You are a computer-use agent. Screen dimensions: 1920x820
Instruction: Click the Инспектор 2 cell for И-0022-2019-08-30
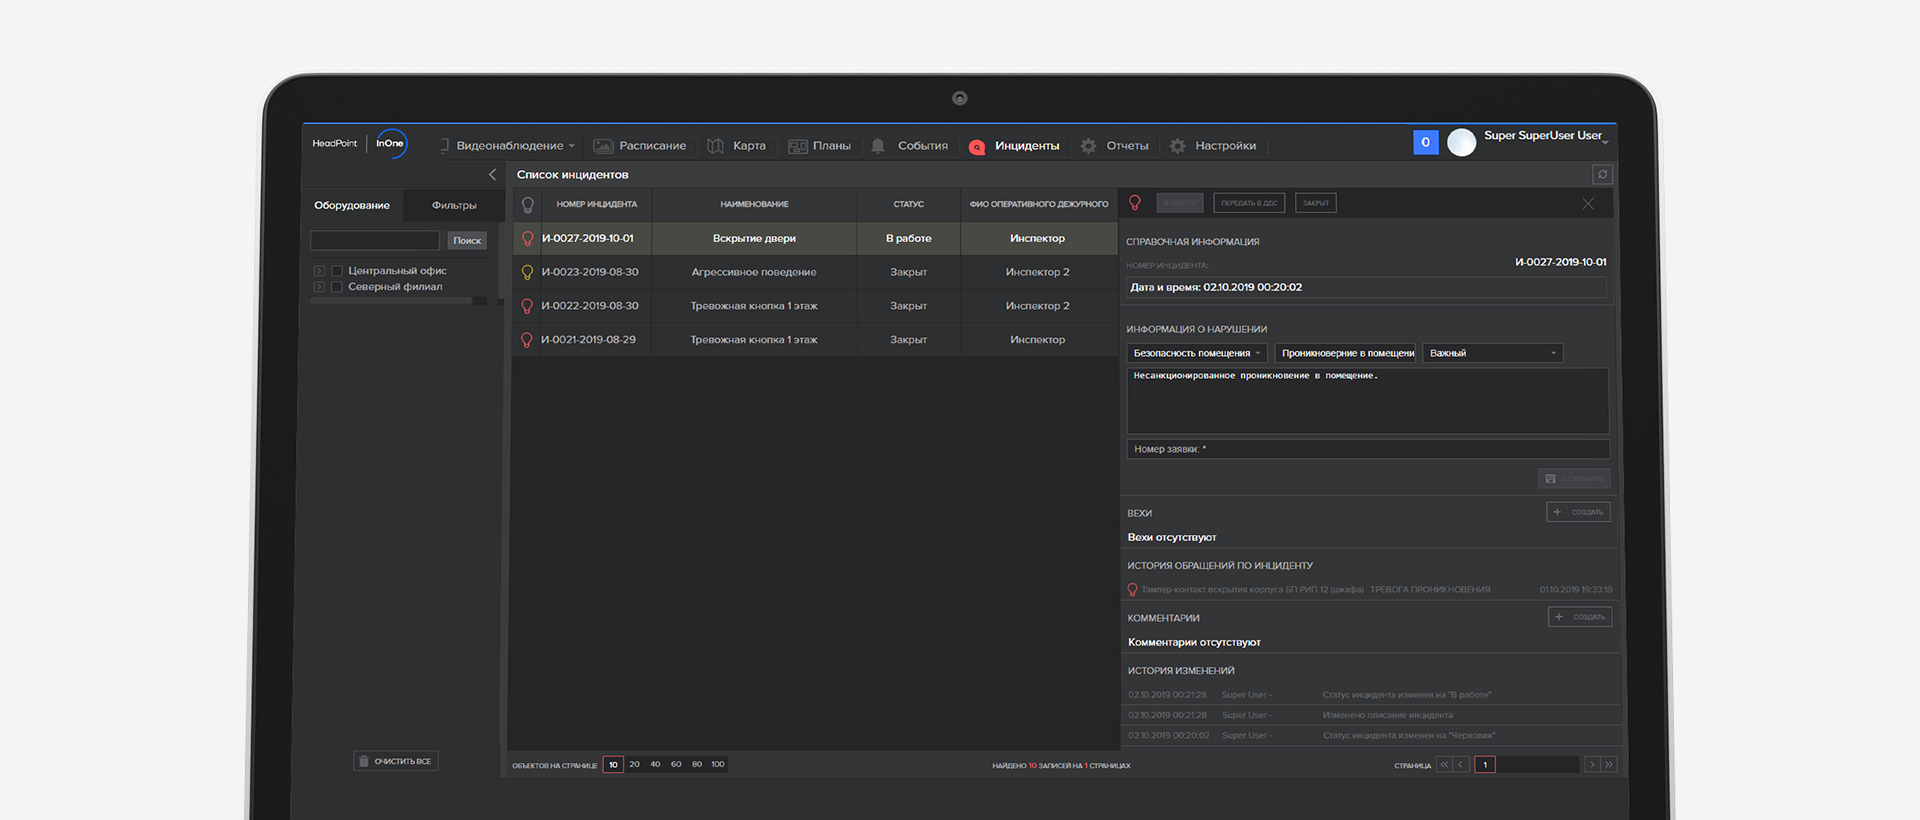pyautogui.click(x=1038, y=306)
